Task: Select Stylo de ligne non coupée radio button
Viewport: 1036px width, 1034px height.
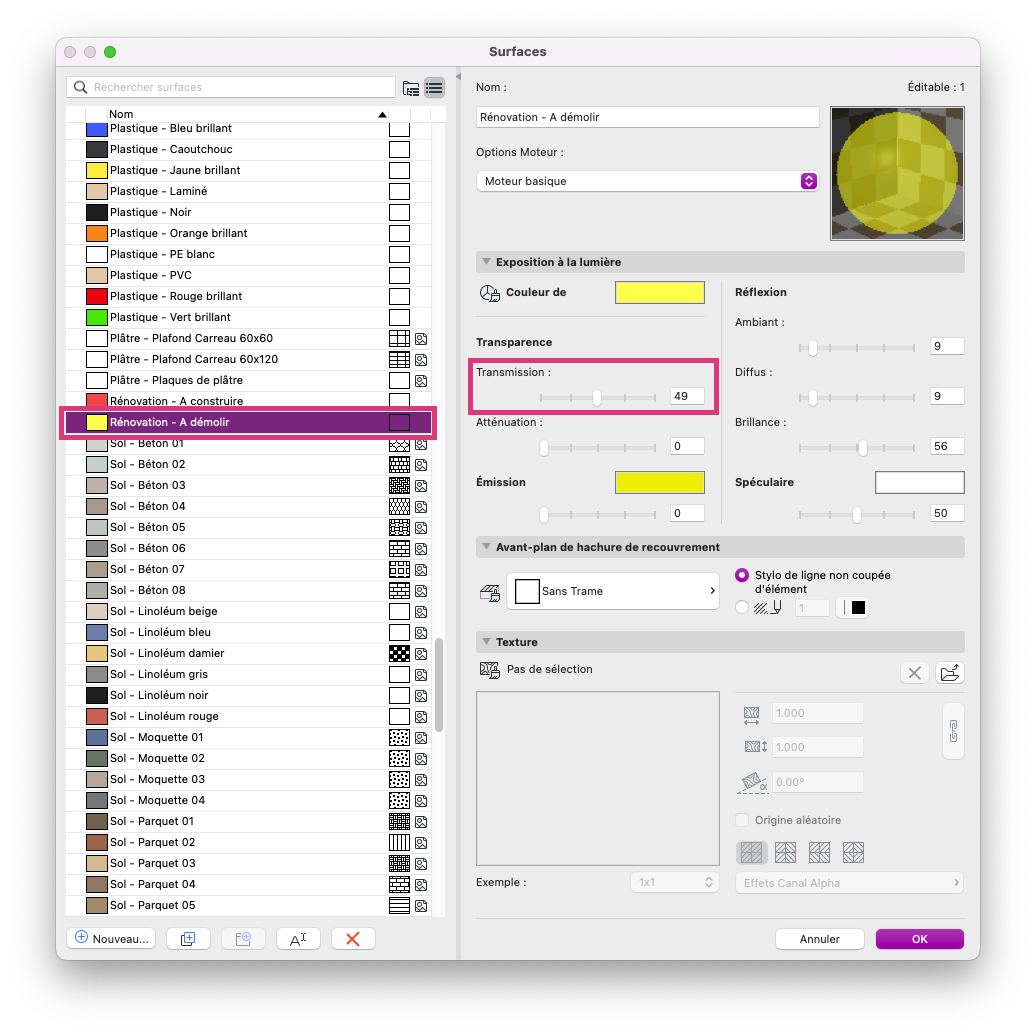Action: (742, 575)
